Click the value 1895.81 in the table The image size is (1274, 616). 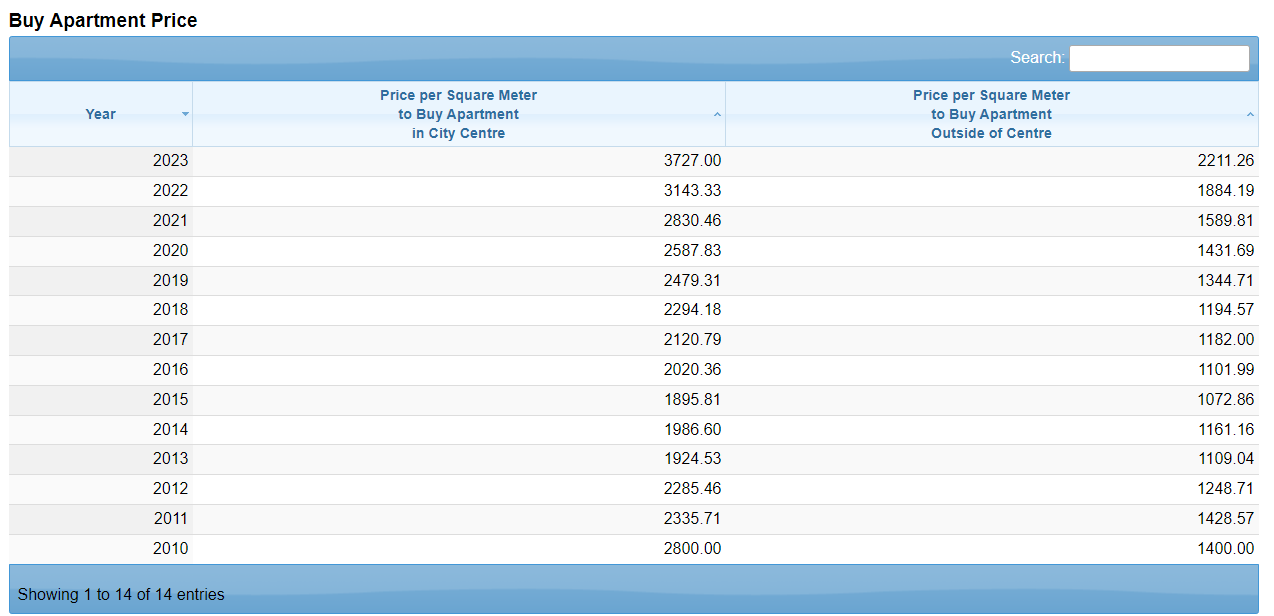tap(692, 400)
